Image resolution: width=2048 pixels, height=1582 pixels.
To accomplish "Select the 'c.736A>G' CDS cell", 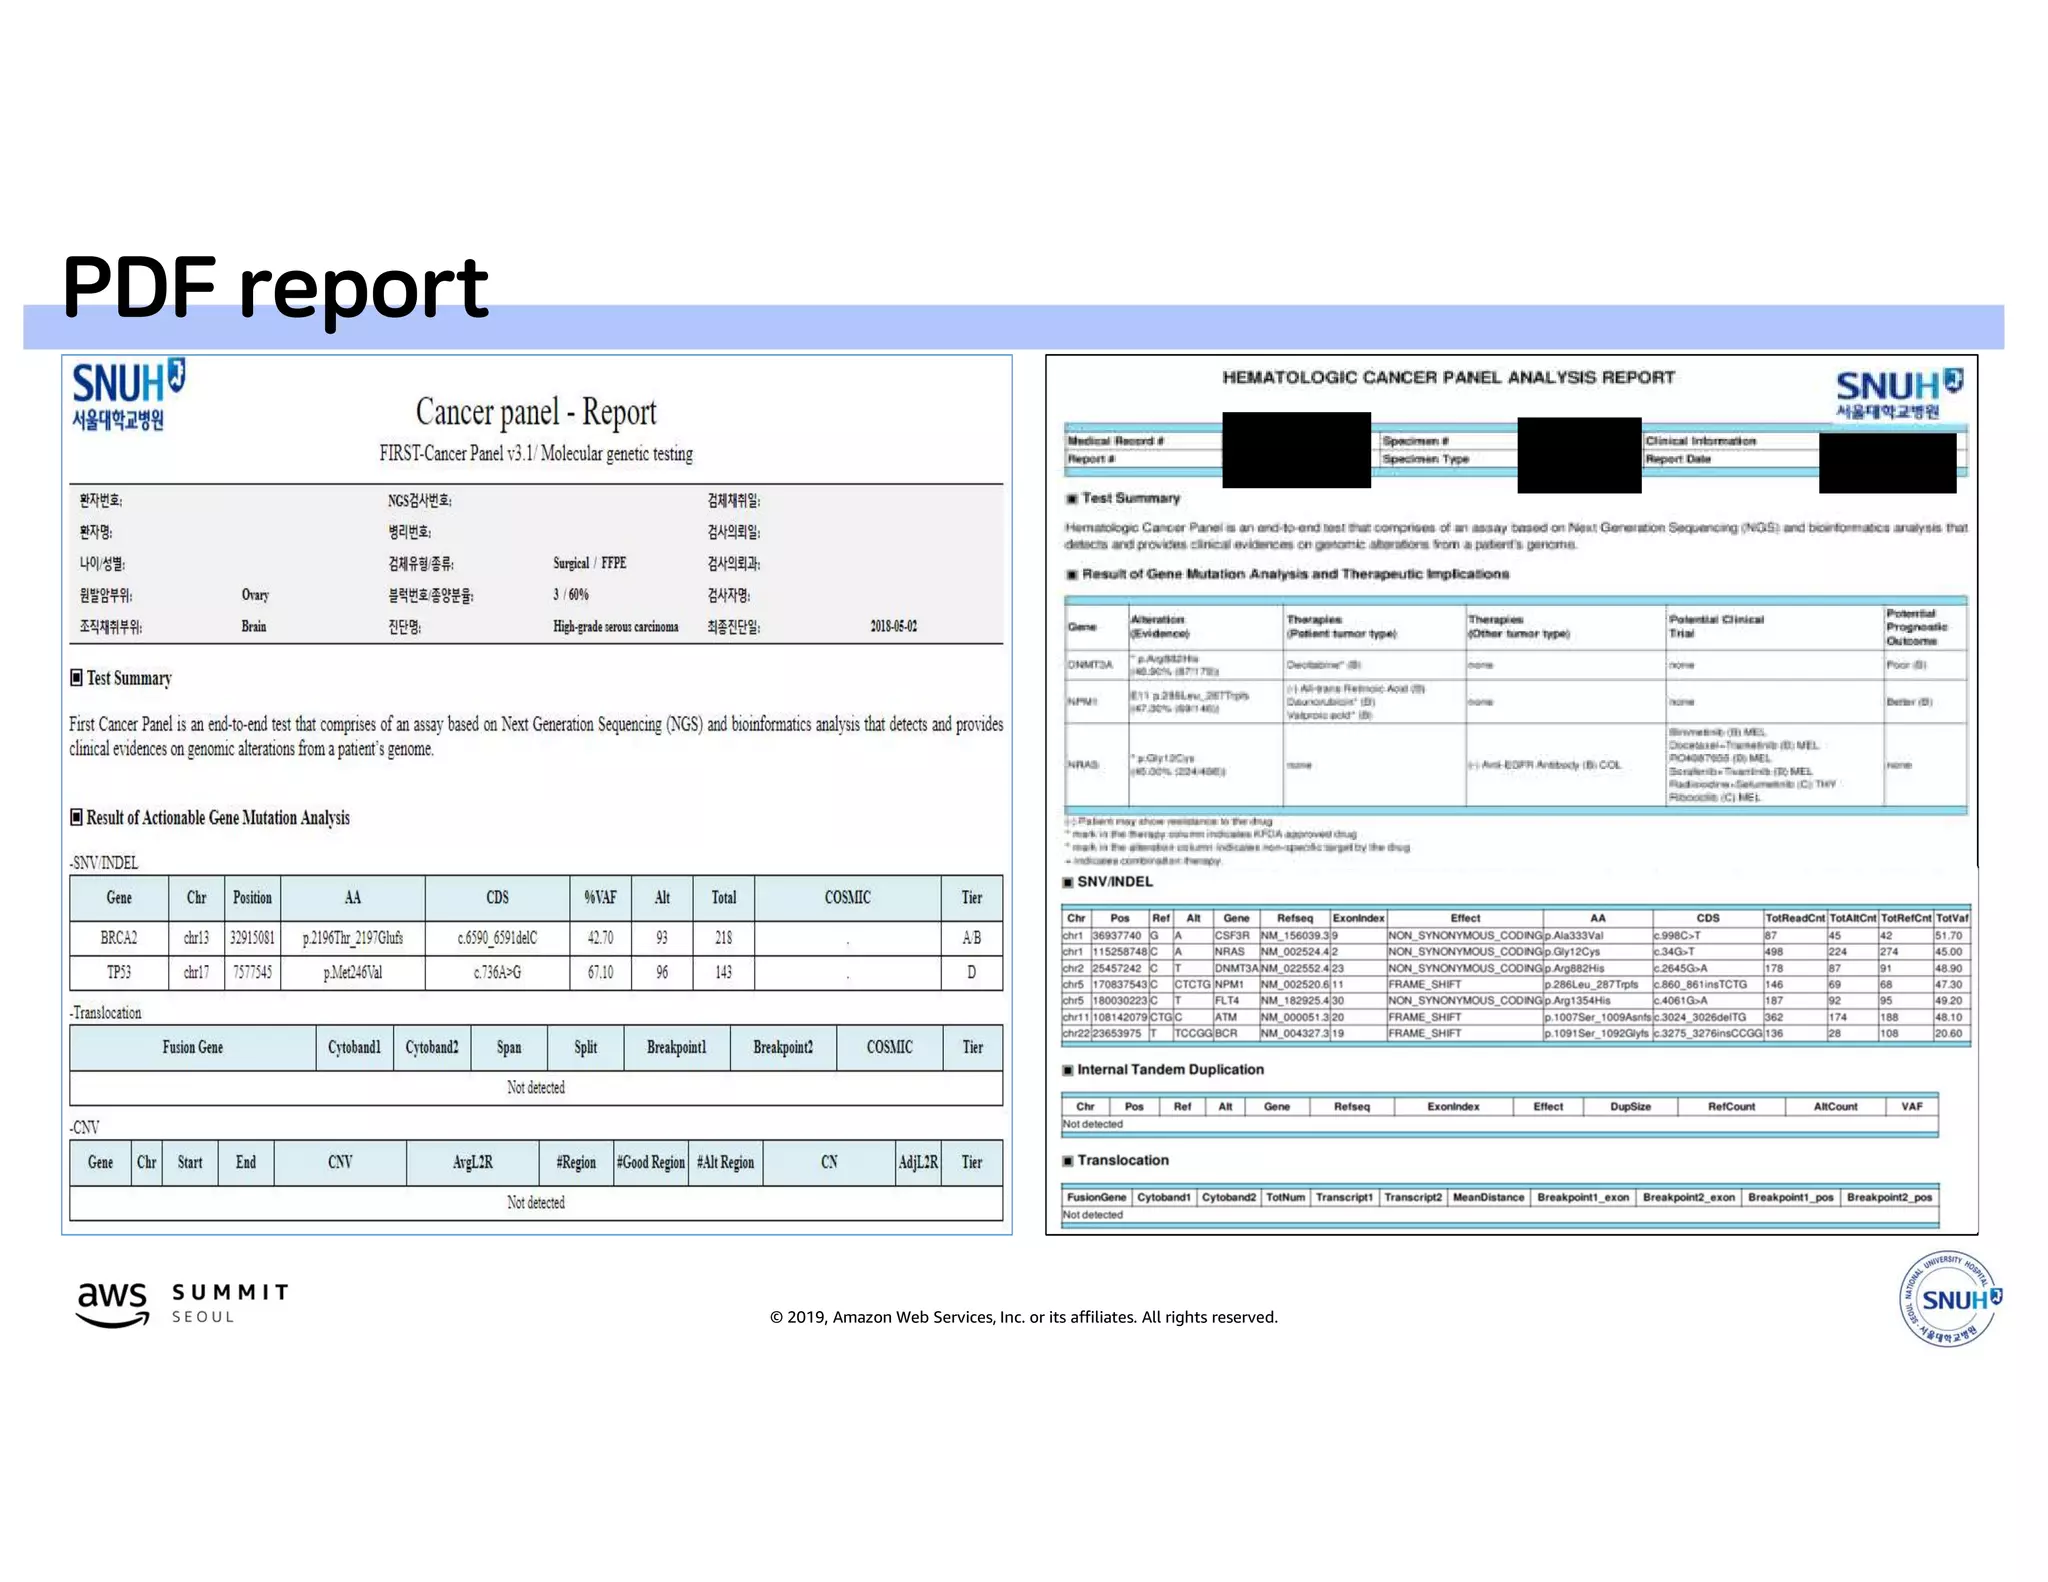I will 497,972.
